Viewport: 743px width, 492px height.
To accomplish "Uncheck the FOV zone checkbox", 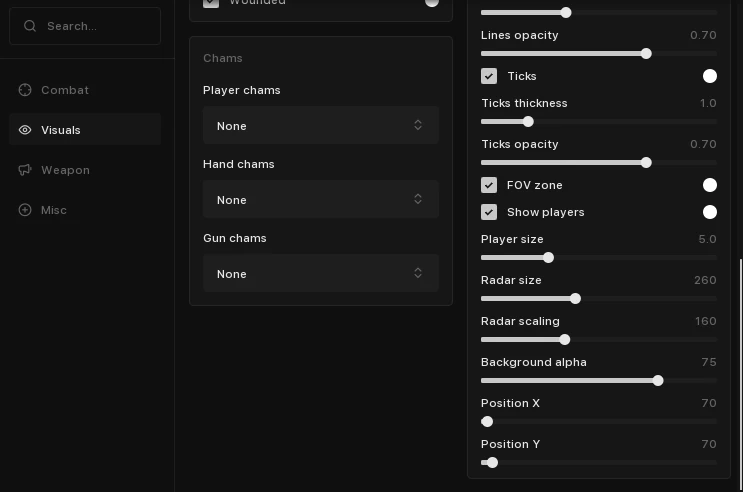I will point(489,185).
